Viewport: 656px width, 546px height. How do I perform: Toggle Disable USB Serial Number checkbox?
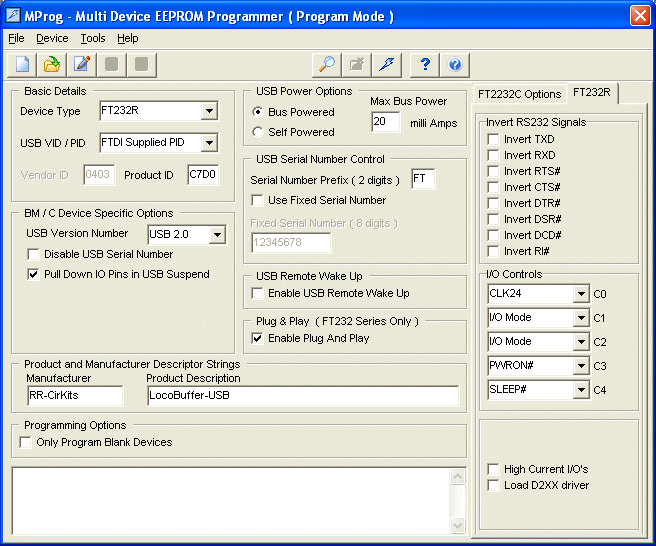33,254
